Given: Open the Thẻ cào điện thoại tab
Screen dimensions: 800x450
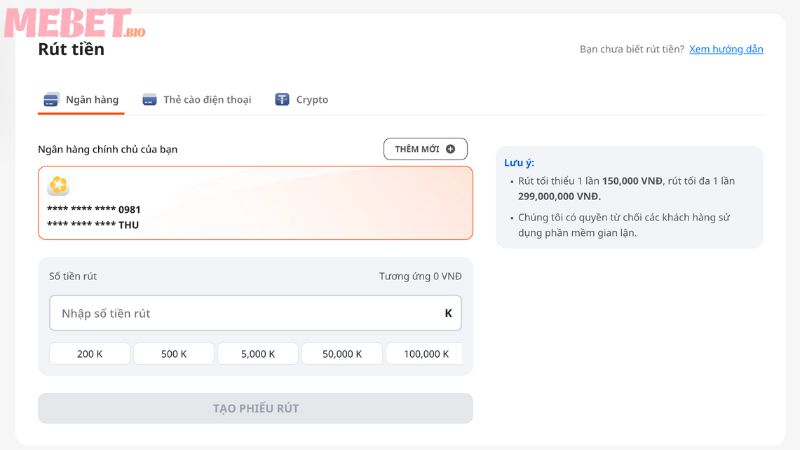Looking at the screenshot, I should pos(197,100).
